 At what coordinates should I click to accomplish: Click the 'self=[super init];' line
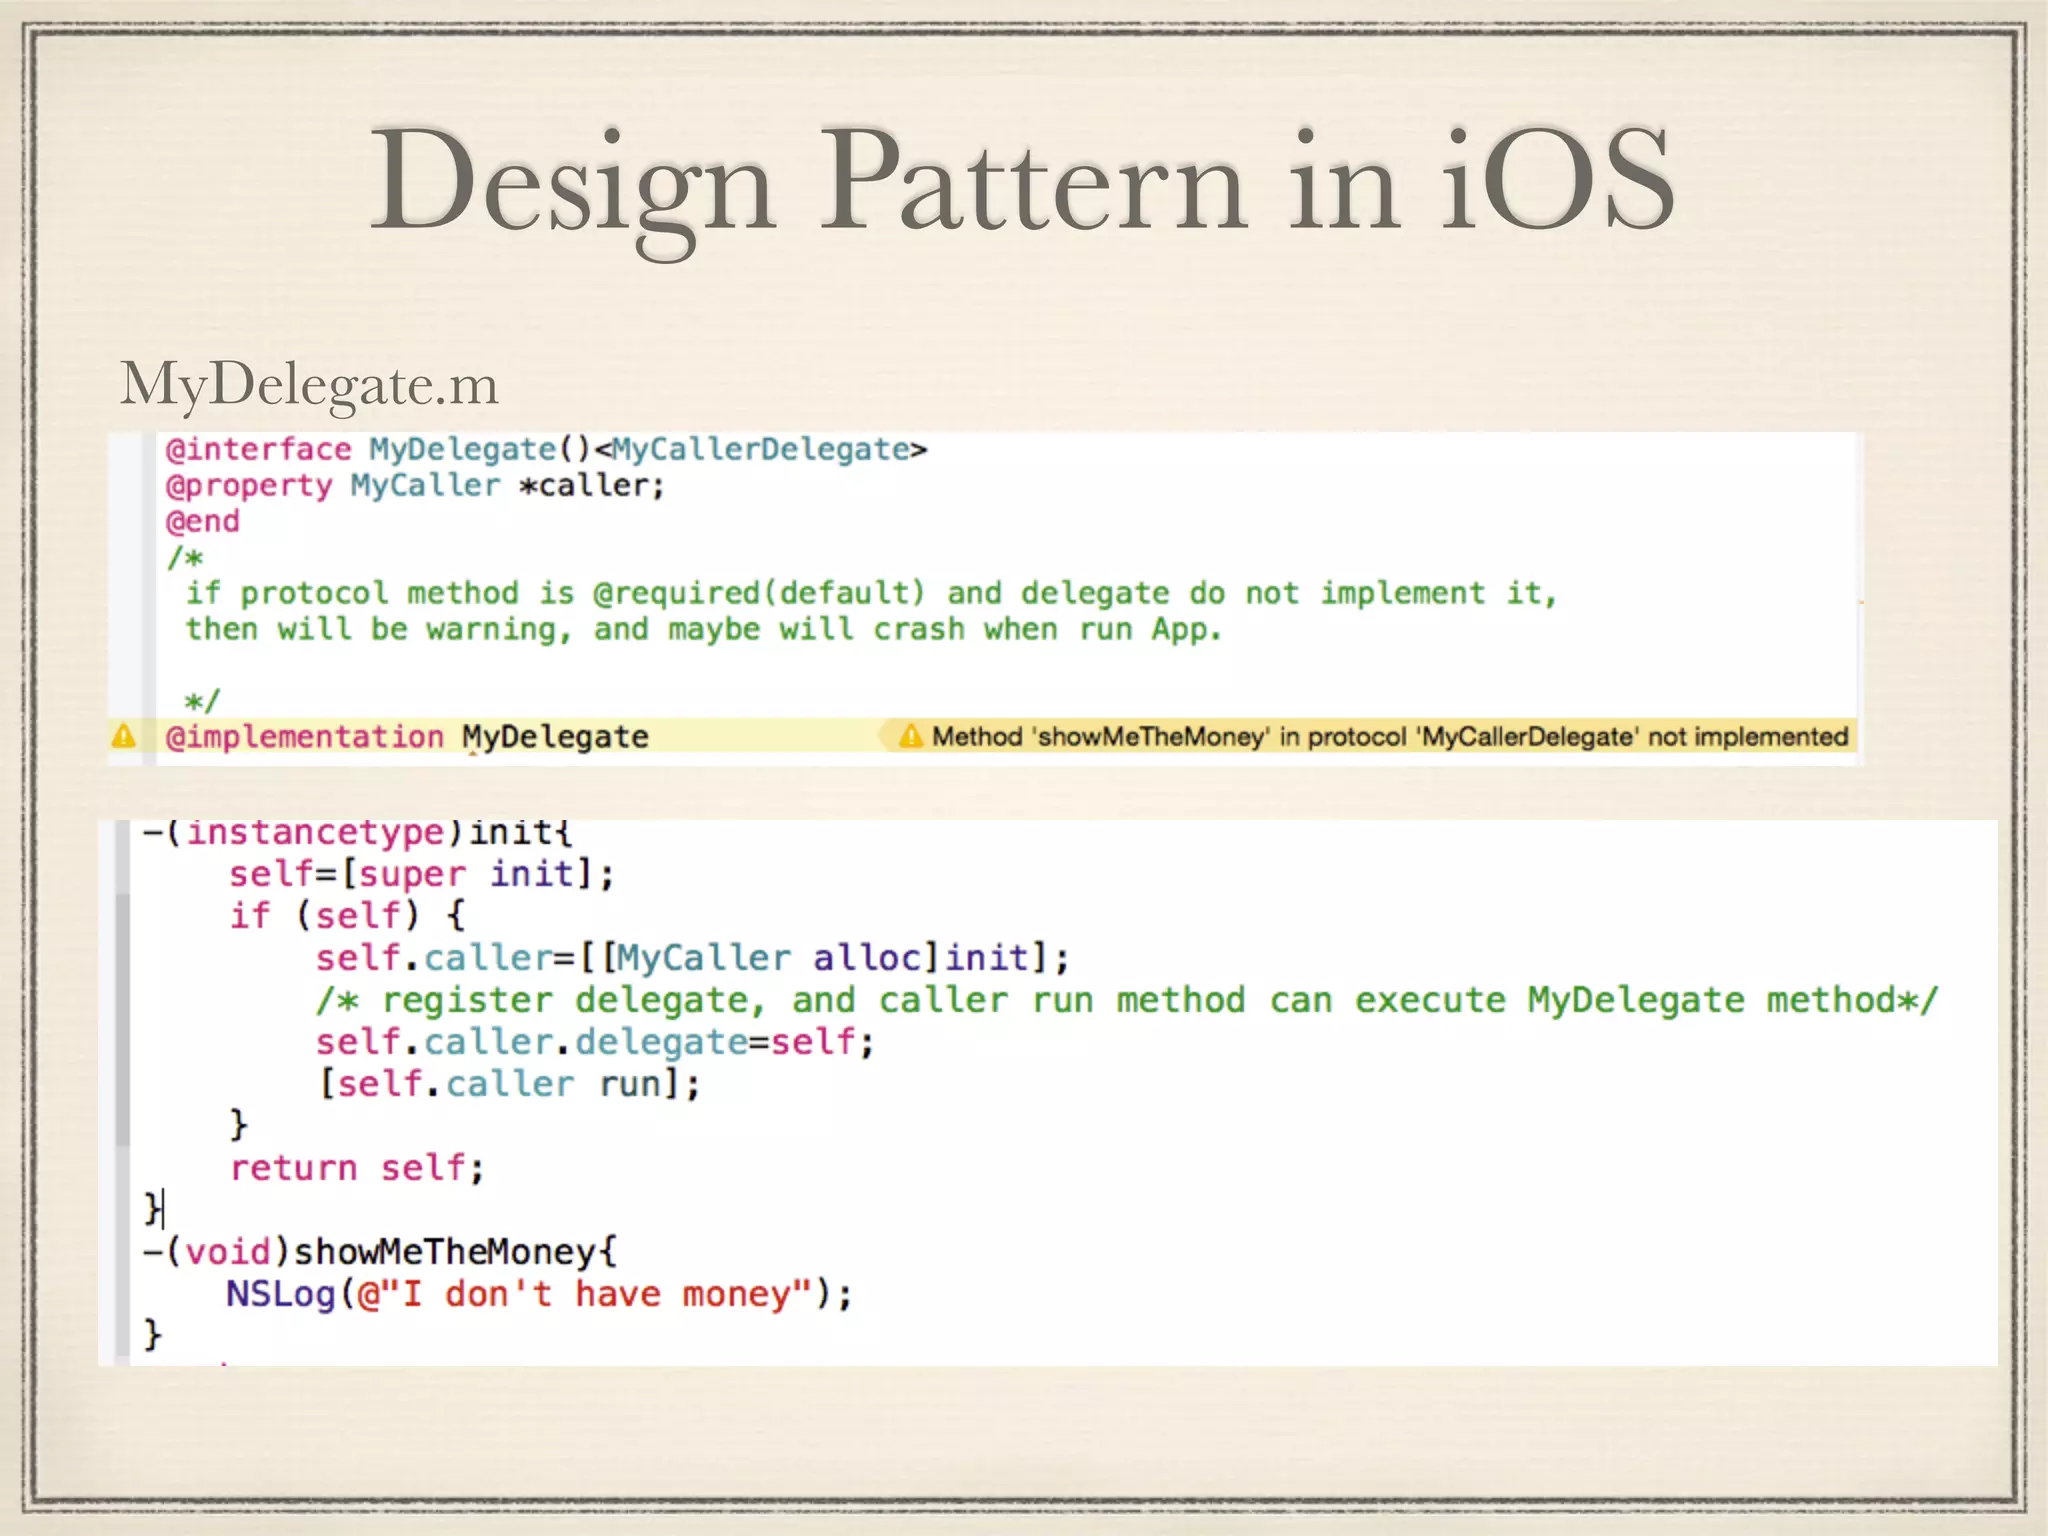421,874
